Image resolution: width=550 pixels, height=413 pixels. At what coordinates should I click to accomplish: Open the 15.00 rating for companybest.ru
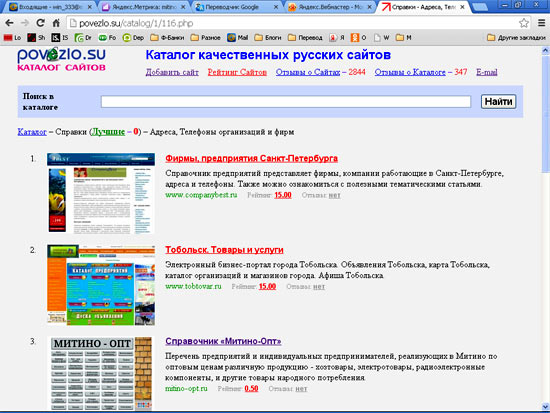pyautogui.click(x=283, y=195)
